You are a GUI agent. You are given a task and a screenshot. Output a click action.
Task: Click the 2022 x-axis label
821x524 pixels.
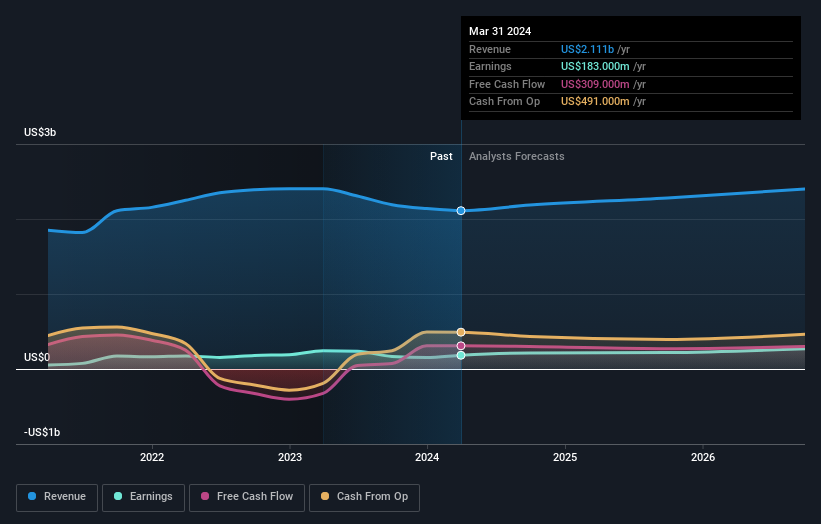click(152, 458)
